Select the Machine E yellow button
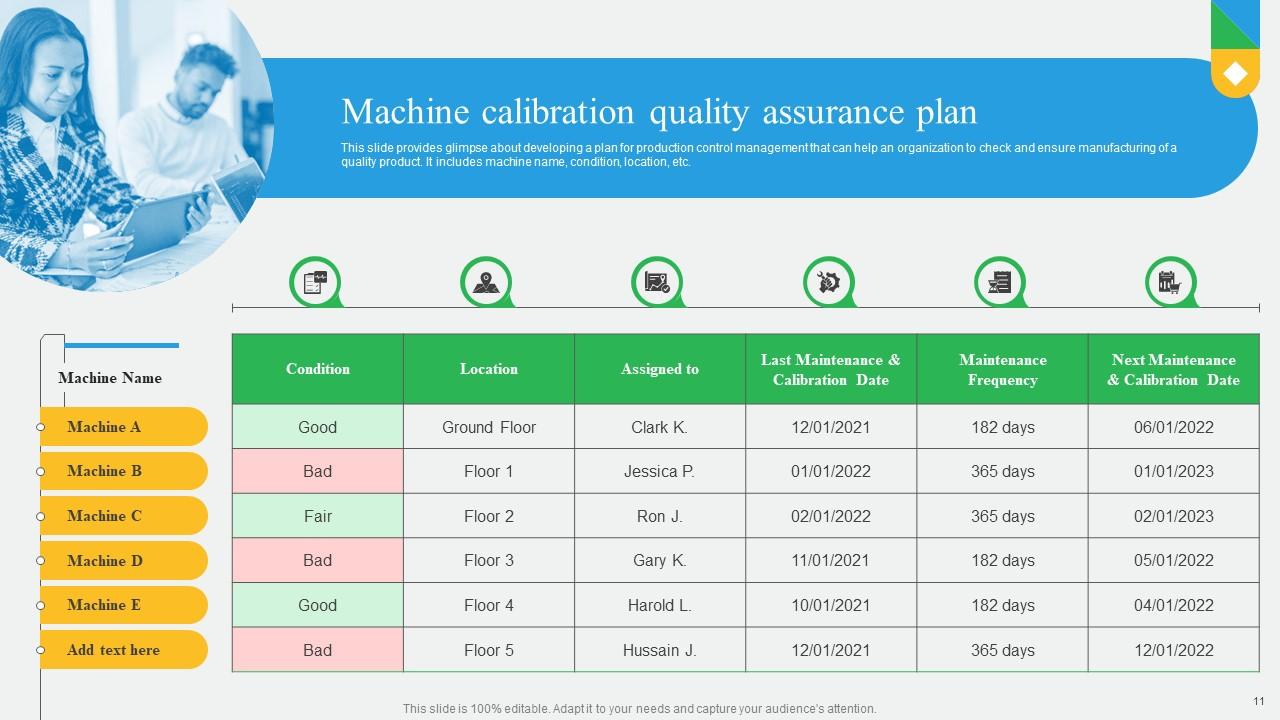The image size is (1280, 720). coord(123,605)
